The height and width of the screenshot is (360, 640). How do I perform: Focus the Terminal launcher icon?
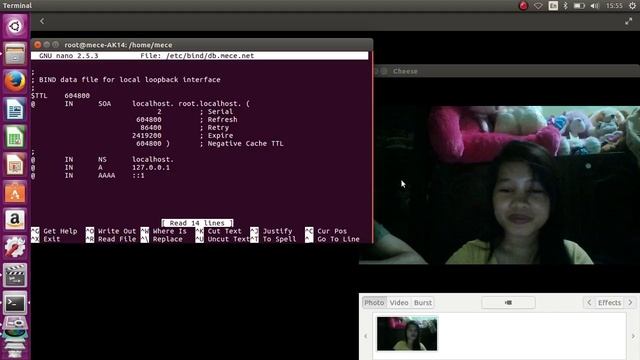(15, 303)
